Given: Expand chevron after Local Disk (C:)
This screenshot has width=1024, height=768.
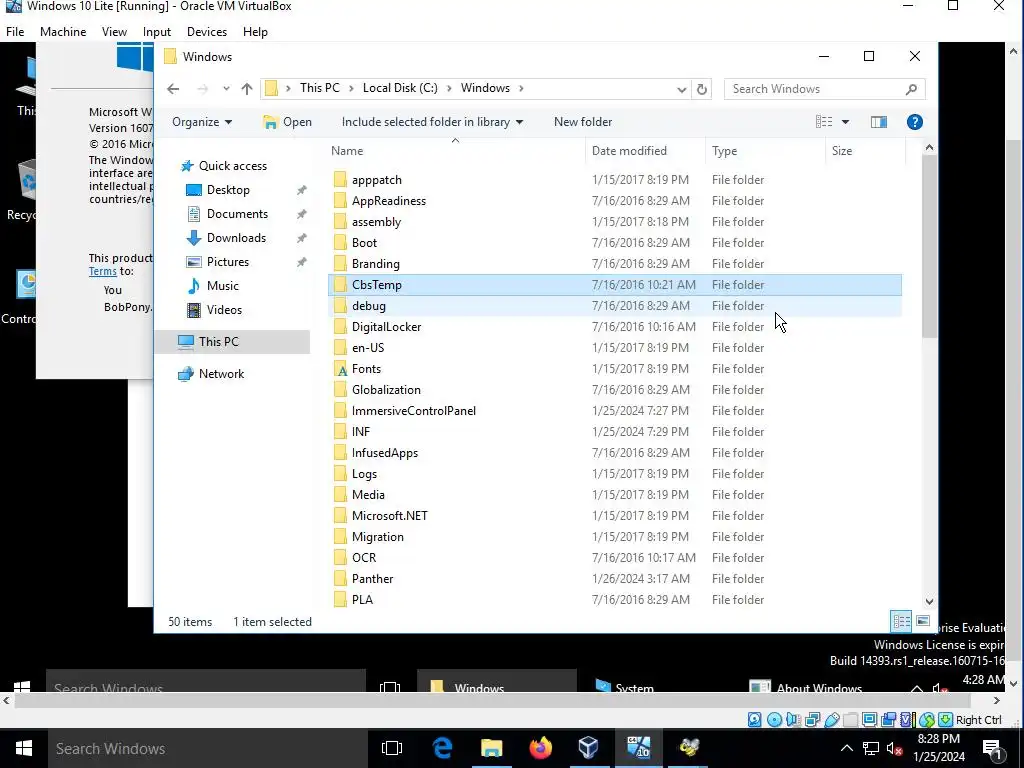Looking at the screenshot, I should click(x=449, y=88).
